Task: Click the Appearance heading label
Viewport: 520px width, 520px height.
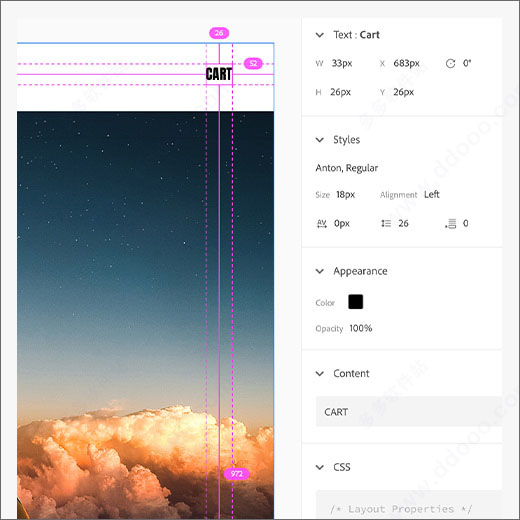Action: 360,271
